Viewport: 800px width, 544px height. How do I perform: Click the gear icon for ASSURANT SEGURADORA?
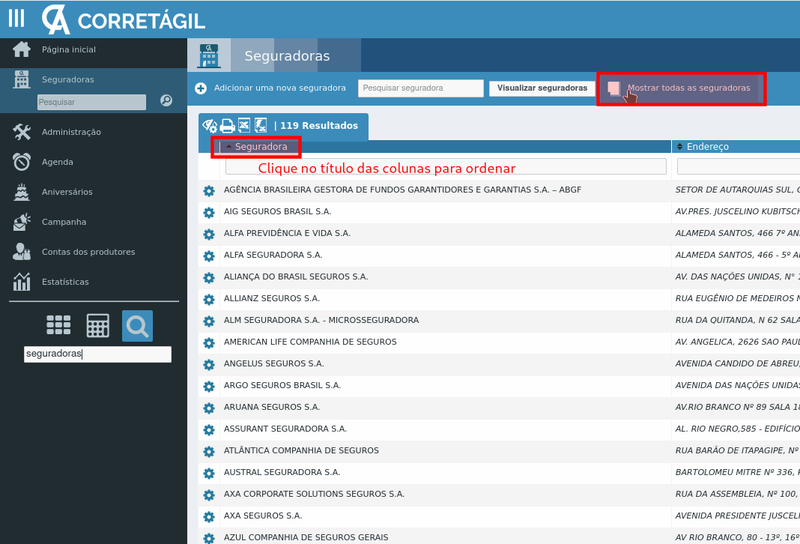tap(209, 430)
